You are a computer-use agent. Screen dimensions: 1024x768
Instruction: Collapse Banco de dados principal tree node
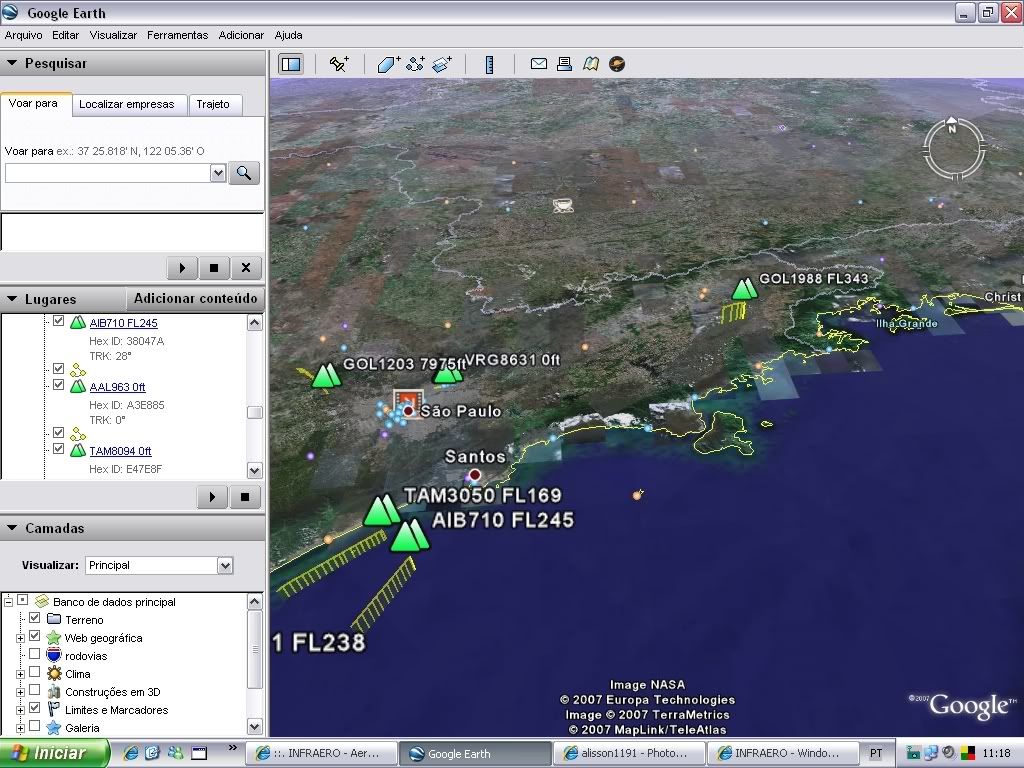(x=8, y=601)
